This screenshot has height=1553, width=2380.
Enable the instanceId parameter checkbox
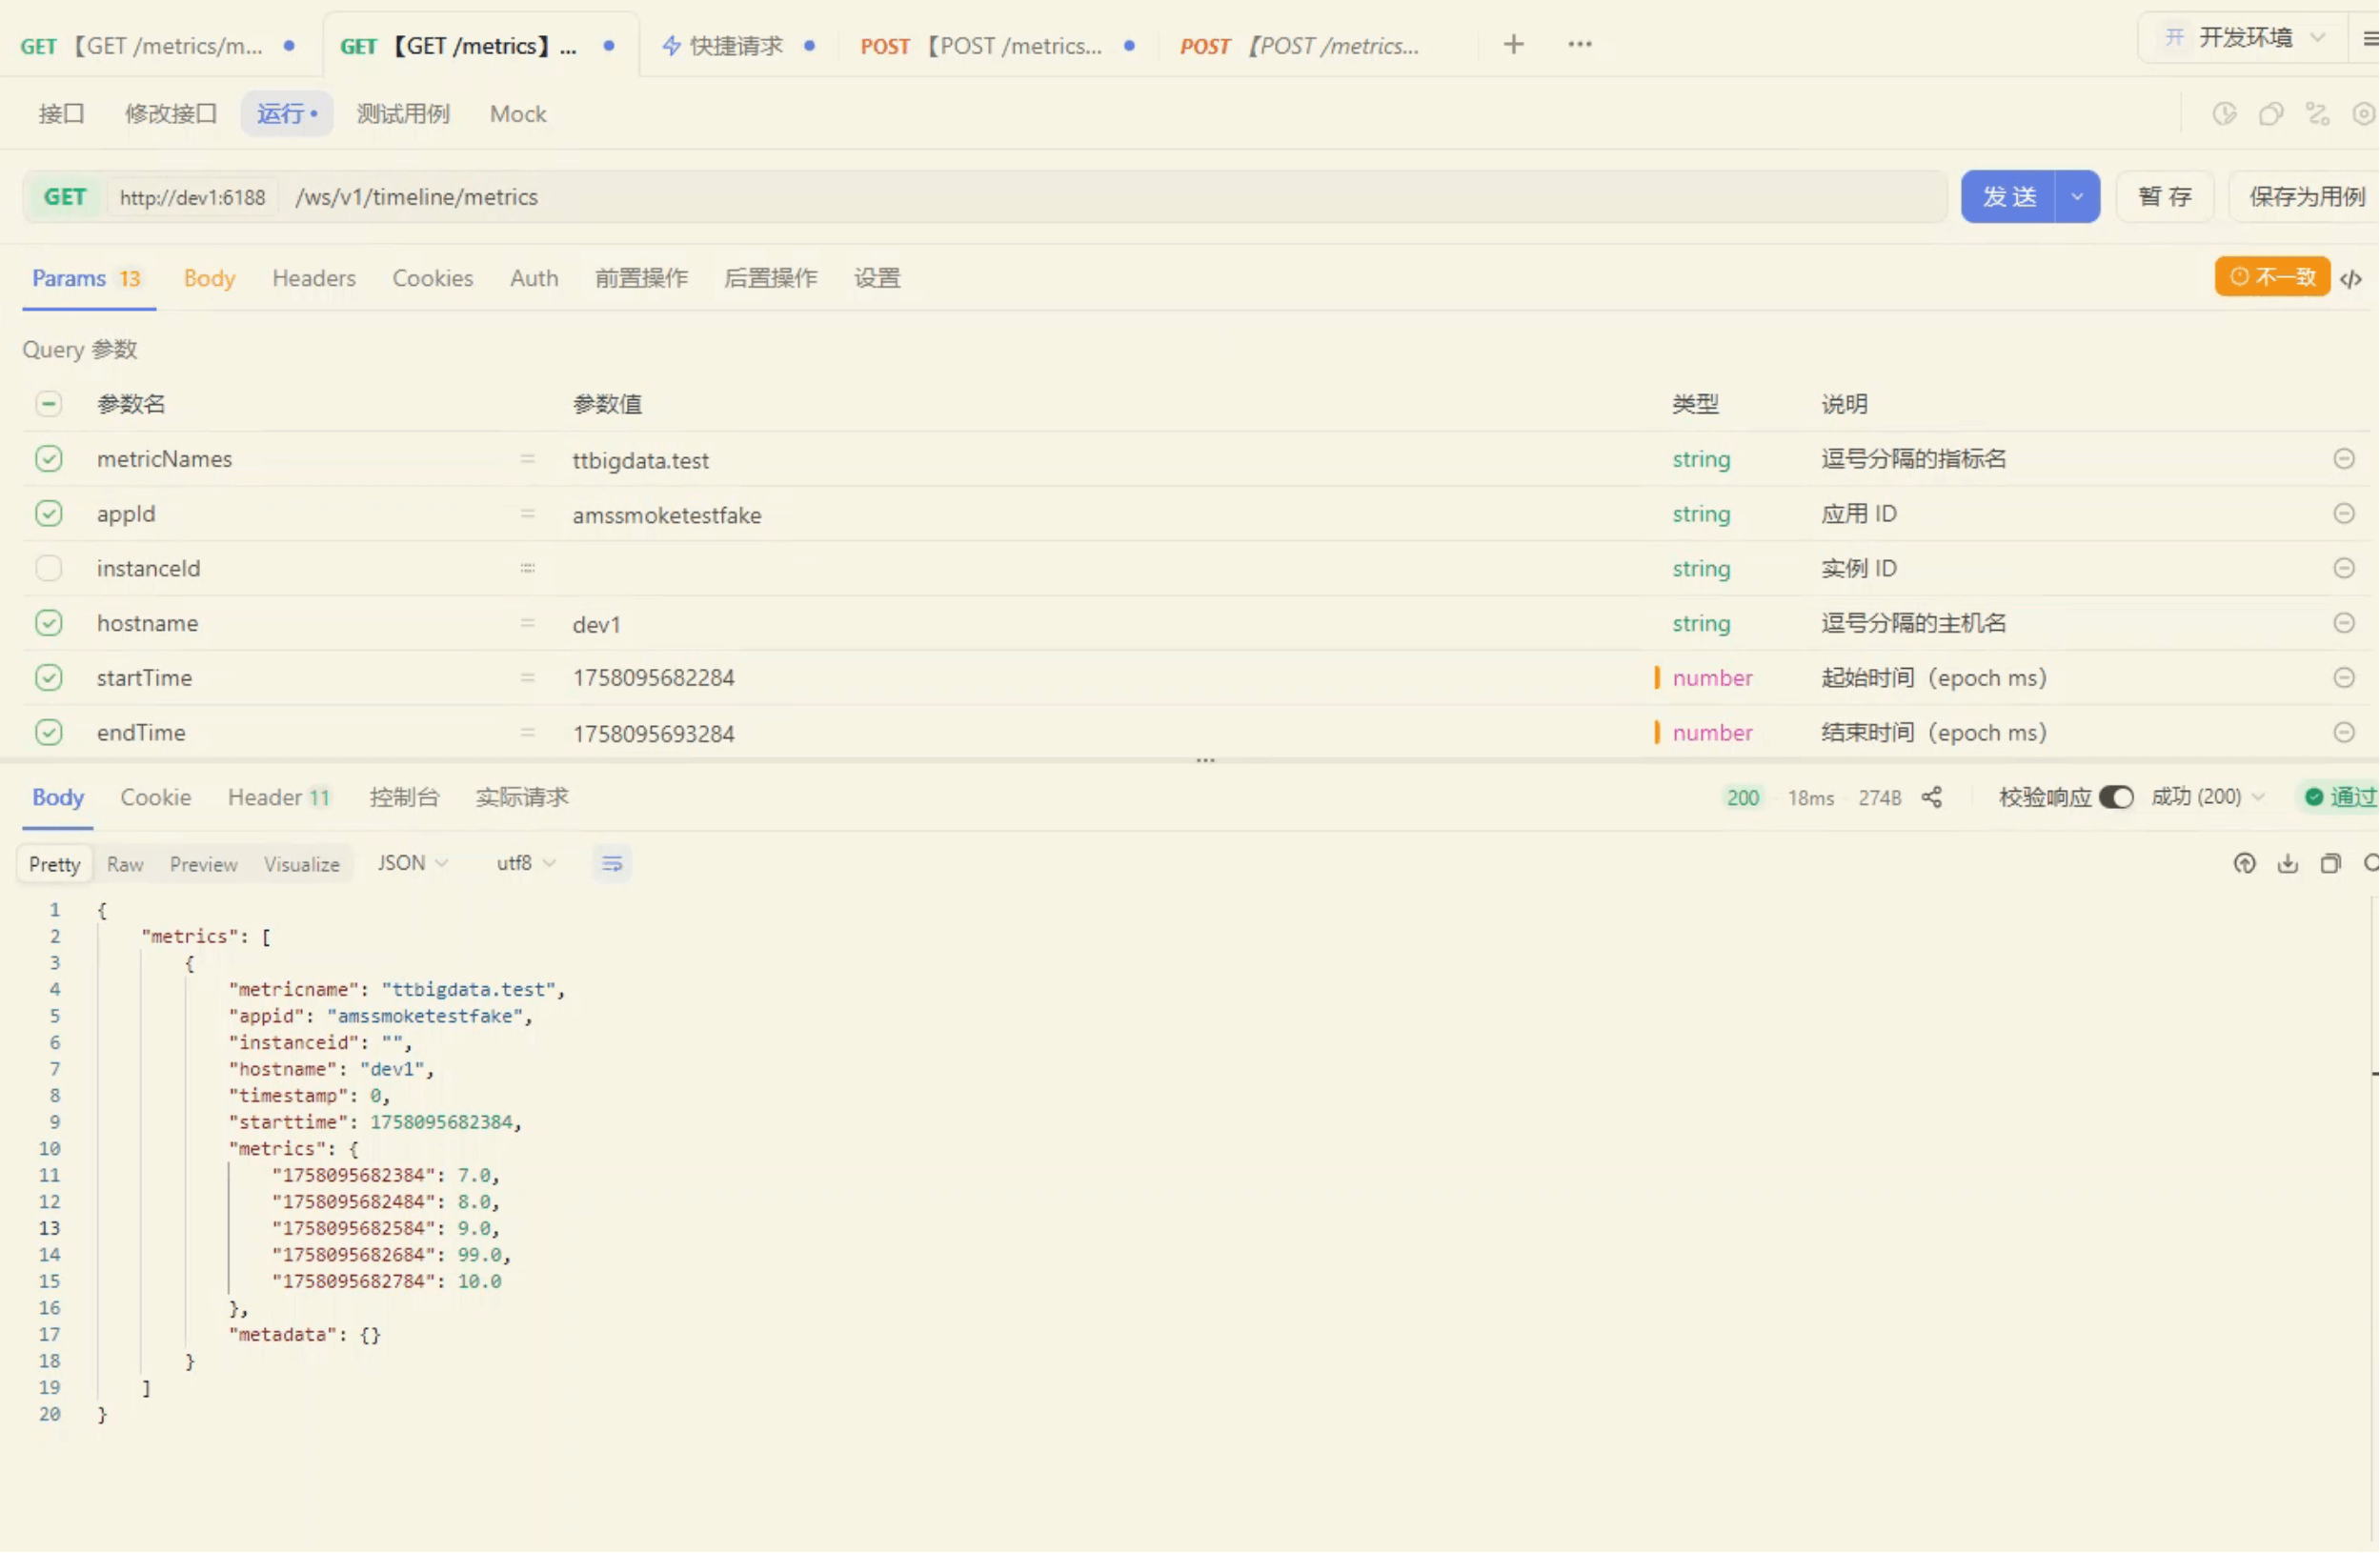[48, 569]
